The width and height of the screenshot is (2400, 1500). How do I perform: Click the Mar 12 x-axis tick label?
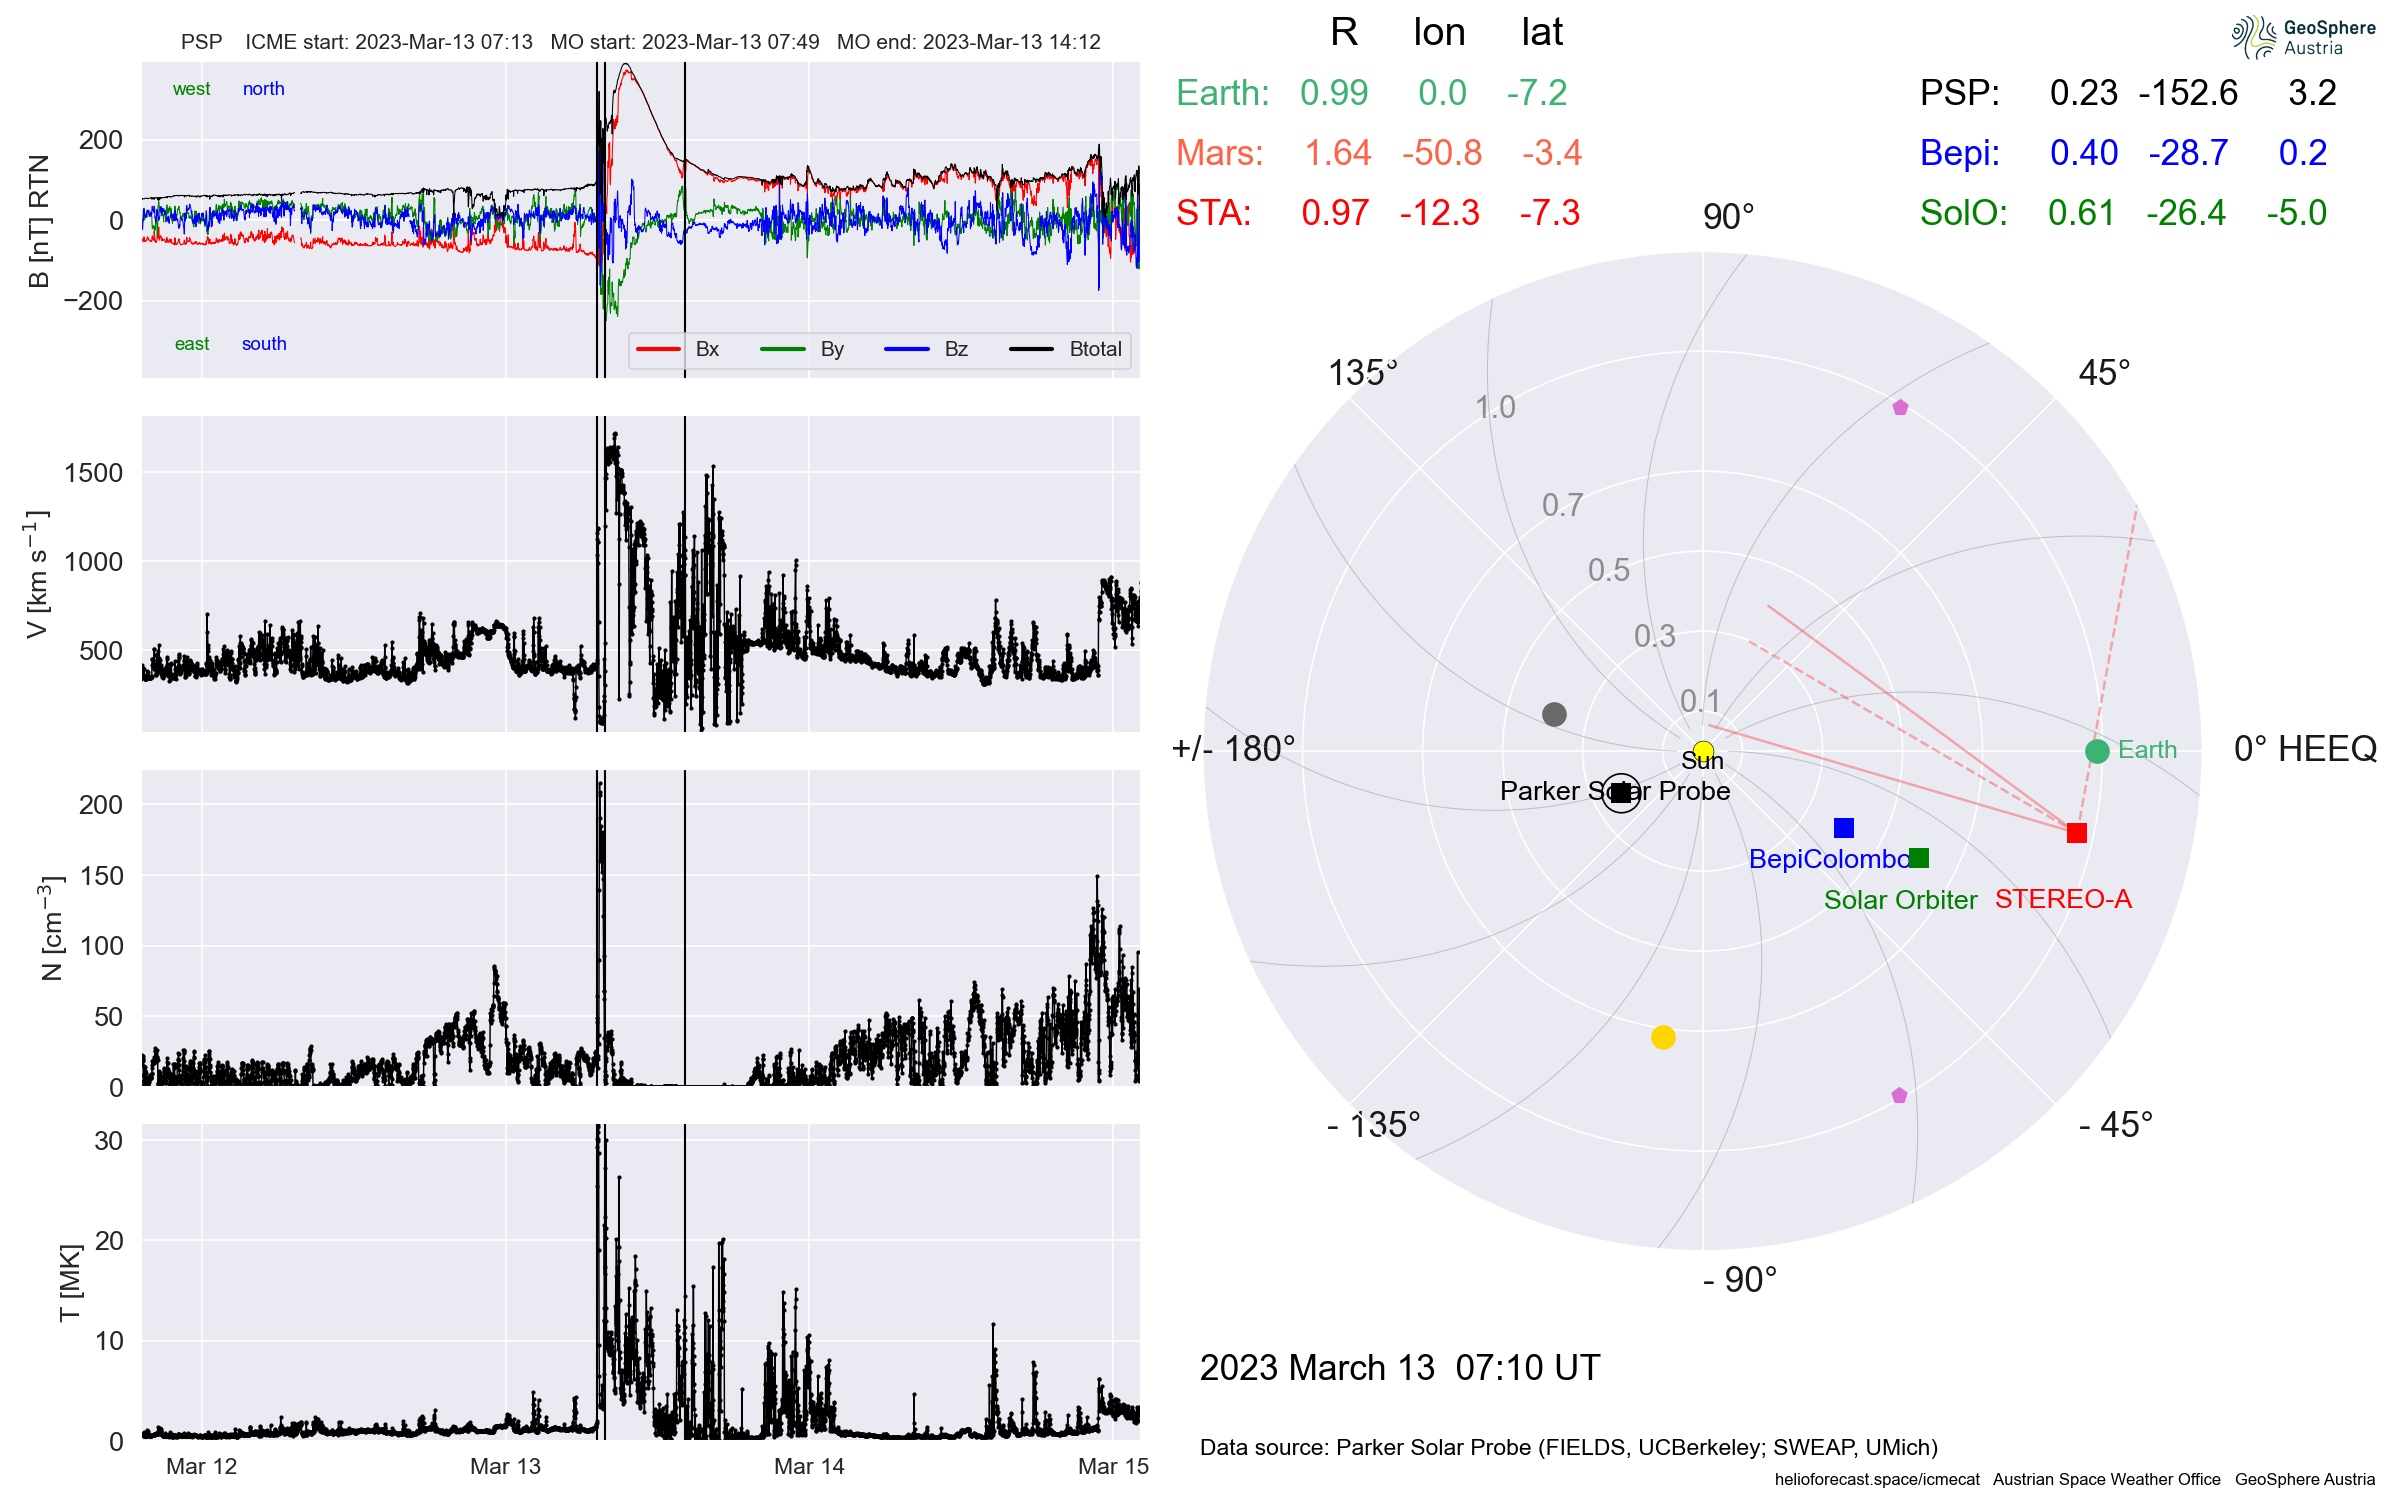tap(202, 1467)
